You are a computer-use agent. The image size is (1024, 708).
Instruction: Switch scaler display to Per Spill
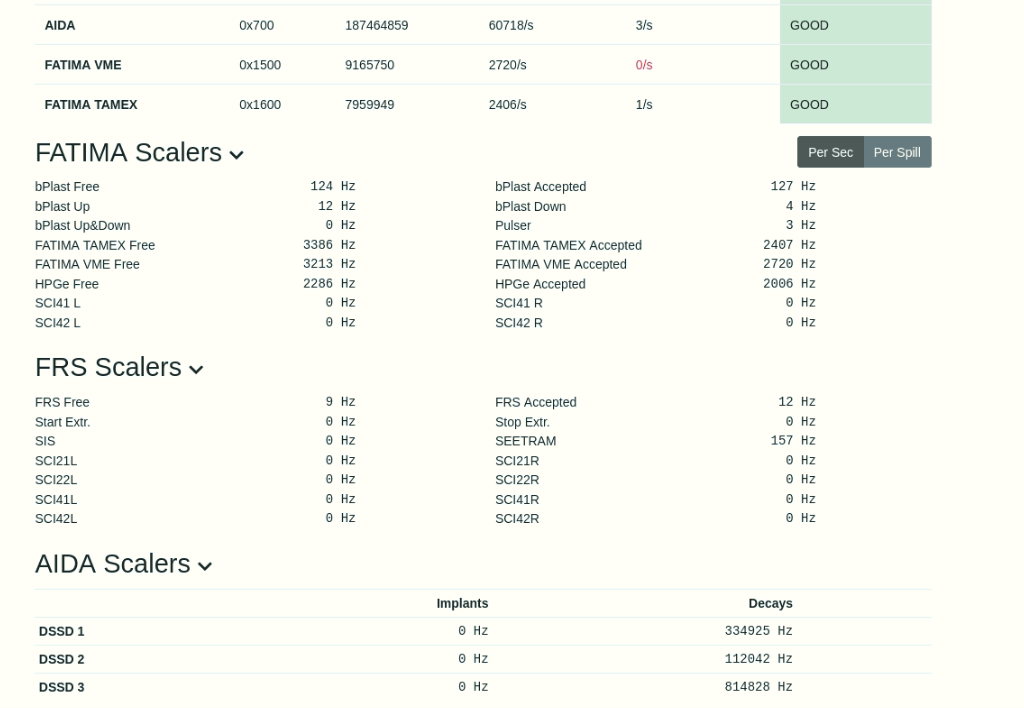pyautogui.click(x=897, y=152)
